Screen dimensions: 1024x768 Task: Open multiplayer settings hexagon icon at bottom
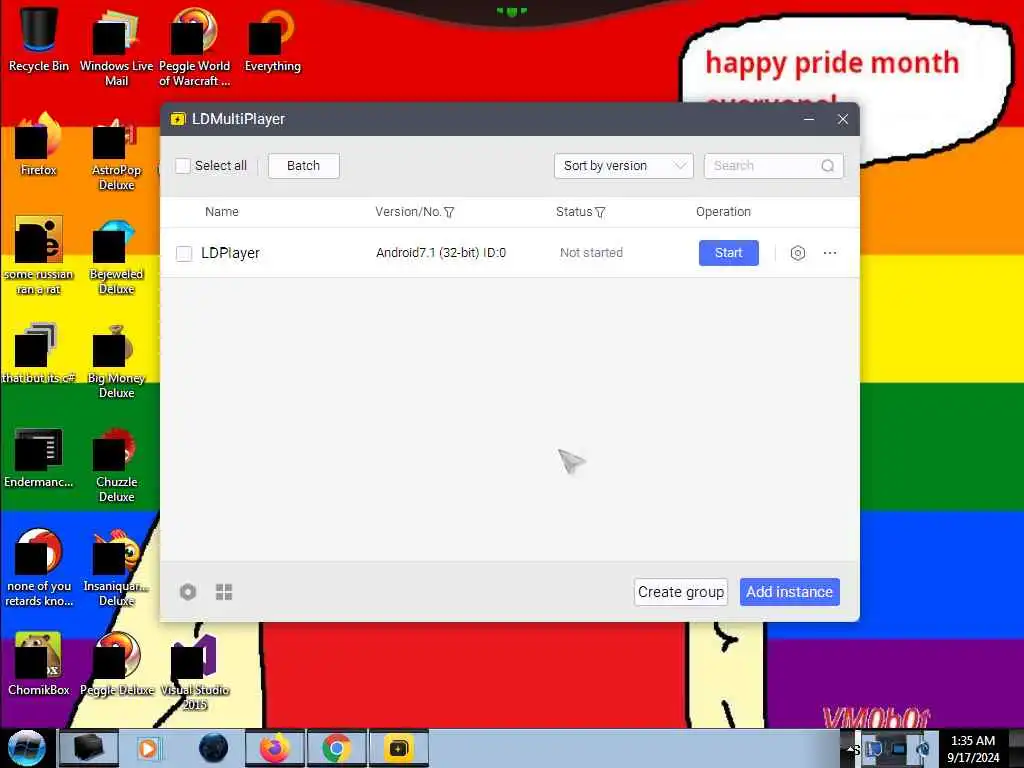tap(188, 592)
